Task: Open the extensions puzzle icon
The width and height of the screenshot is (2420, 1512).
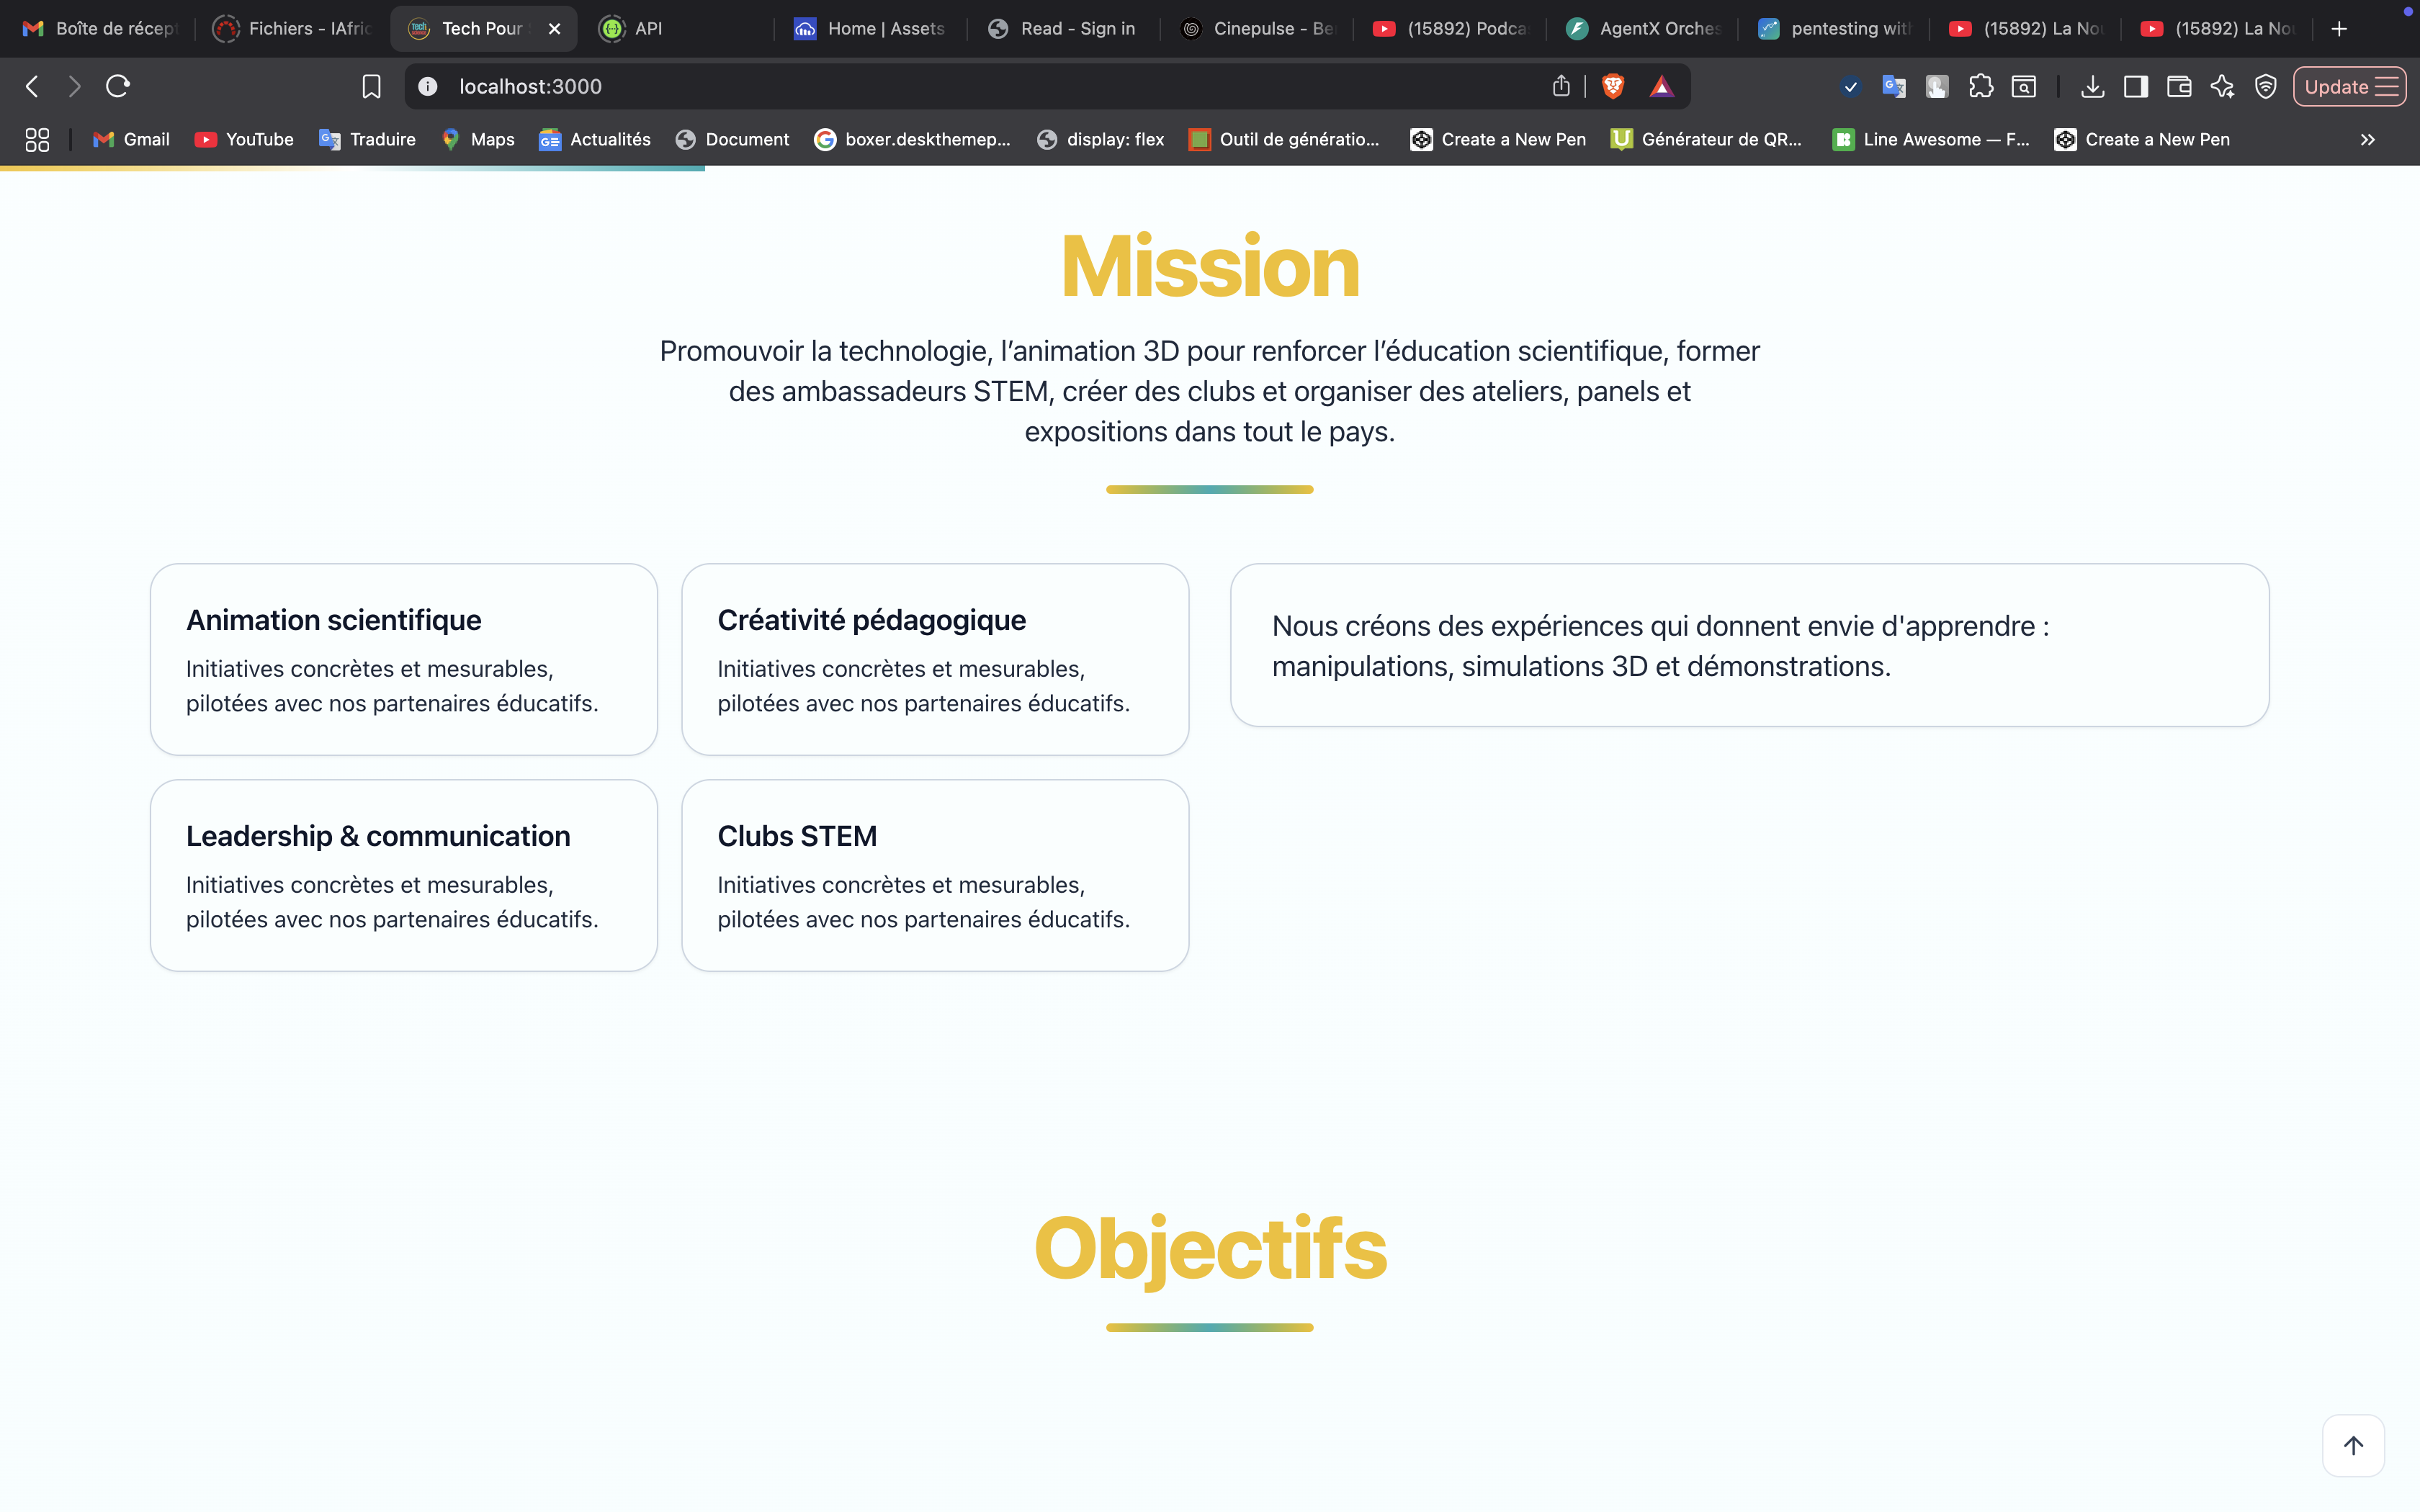Action: [1980, 87]
